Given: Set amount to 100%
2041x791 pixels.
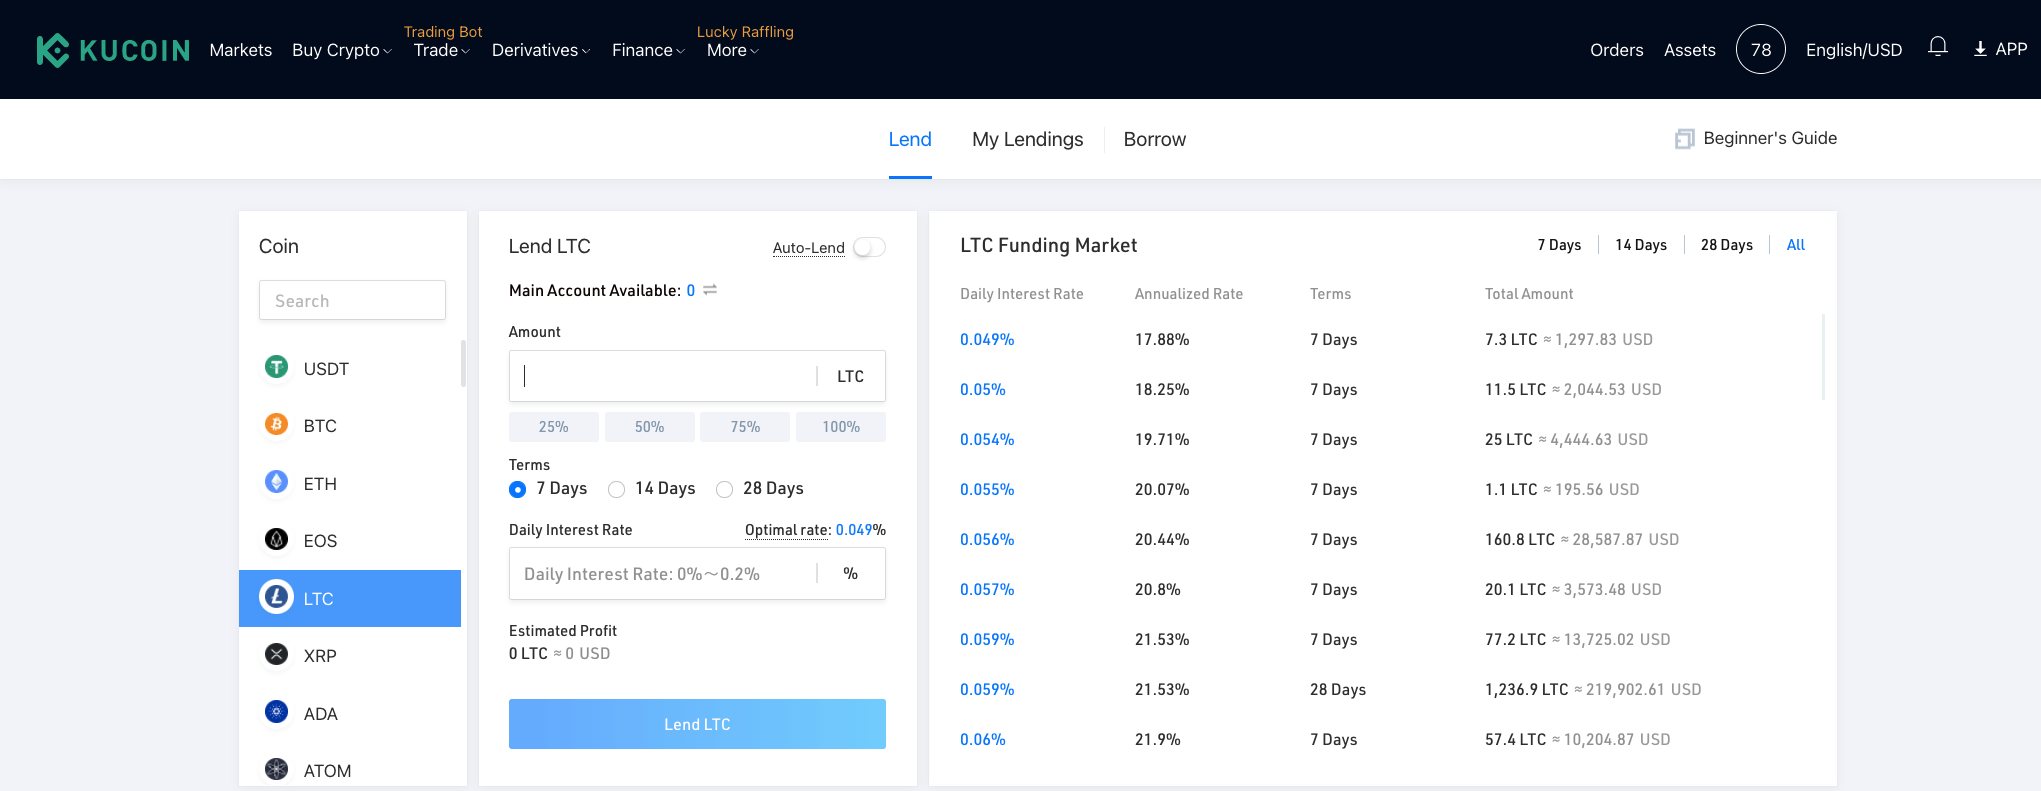Looking at the screenshot, I should click(841, 427).
